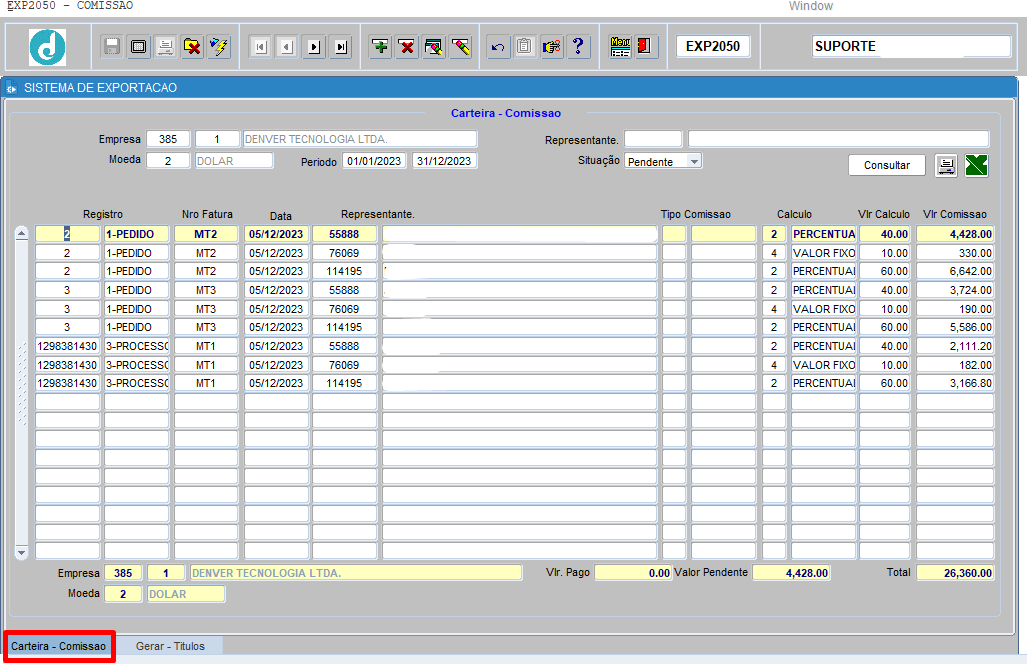
Task: Click the Representante code filter field
Action: [653, 139]
